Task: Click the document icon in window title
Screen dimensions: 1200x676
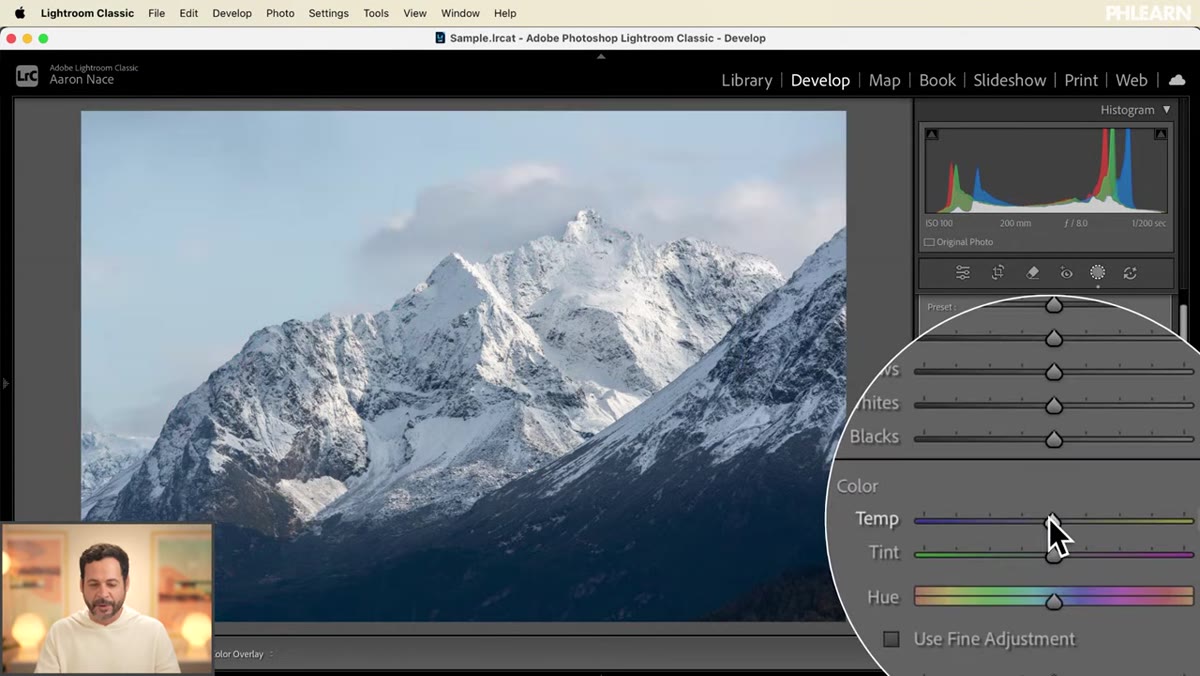Action: pyautogui.click(x=441, y=38)
